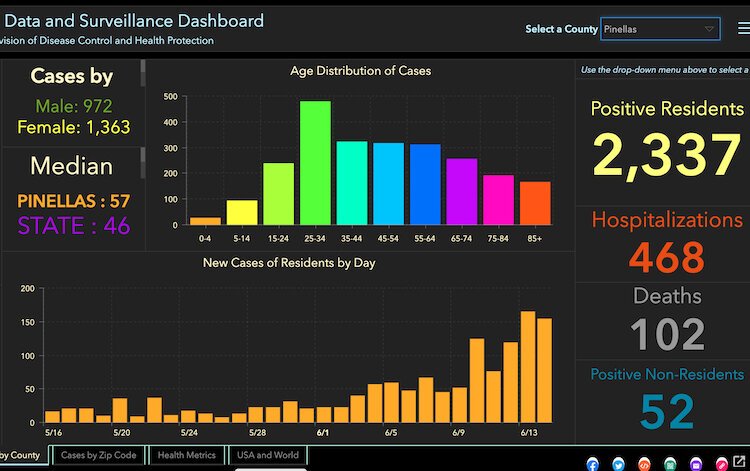Open the Cases by Zip Code tab
750x471 pixels.
pos(99,455)
